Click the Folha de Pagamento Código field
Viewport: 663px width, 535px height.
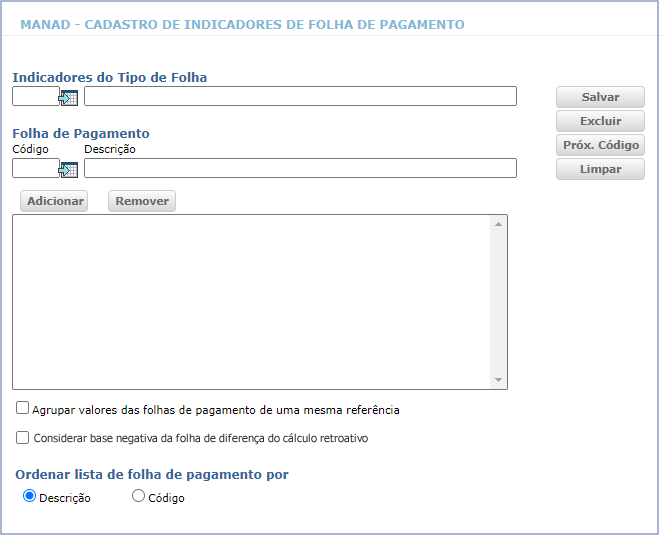point(35,168)
